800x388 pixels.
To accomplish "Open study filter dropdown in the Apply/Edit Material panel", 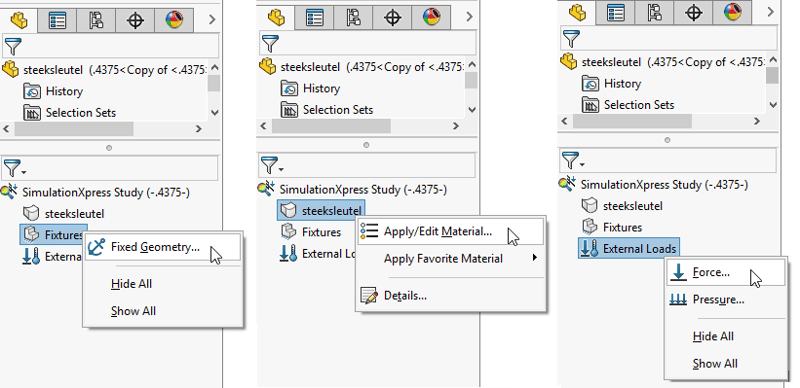I will (271, 164).
